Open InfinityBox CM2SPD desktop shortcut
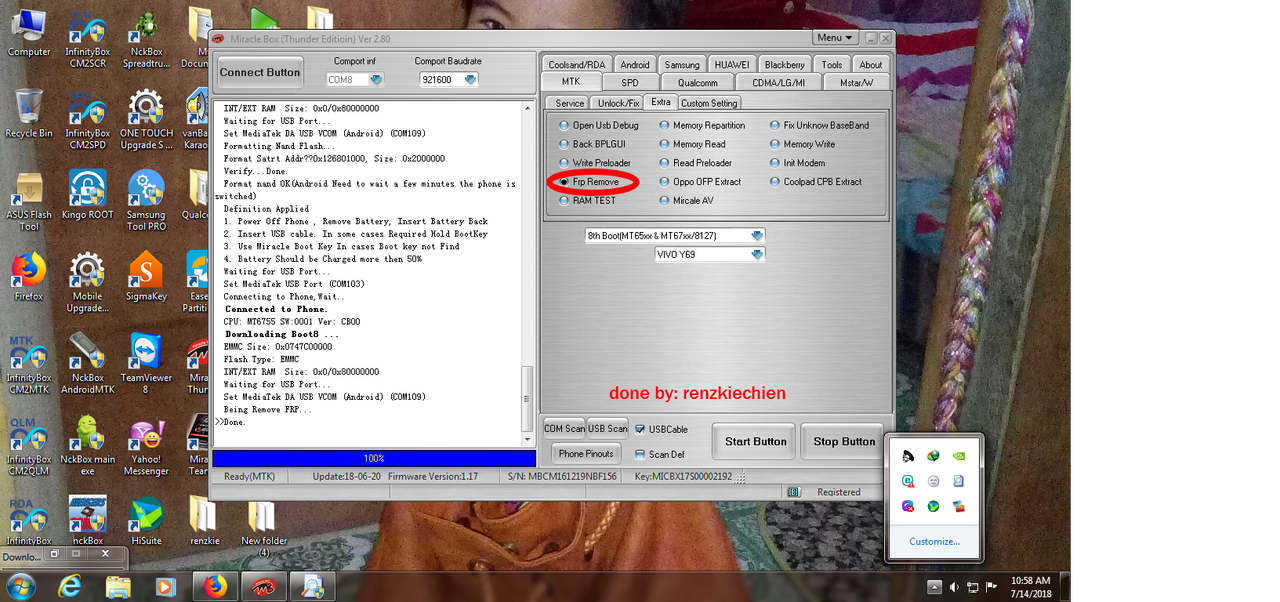 [88, 120]
